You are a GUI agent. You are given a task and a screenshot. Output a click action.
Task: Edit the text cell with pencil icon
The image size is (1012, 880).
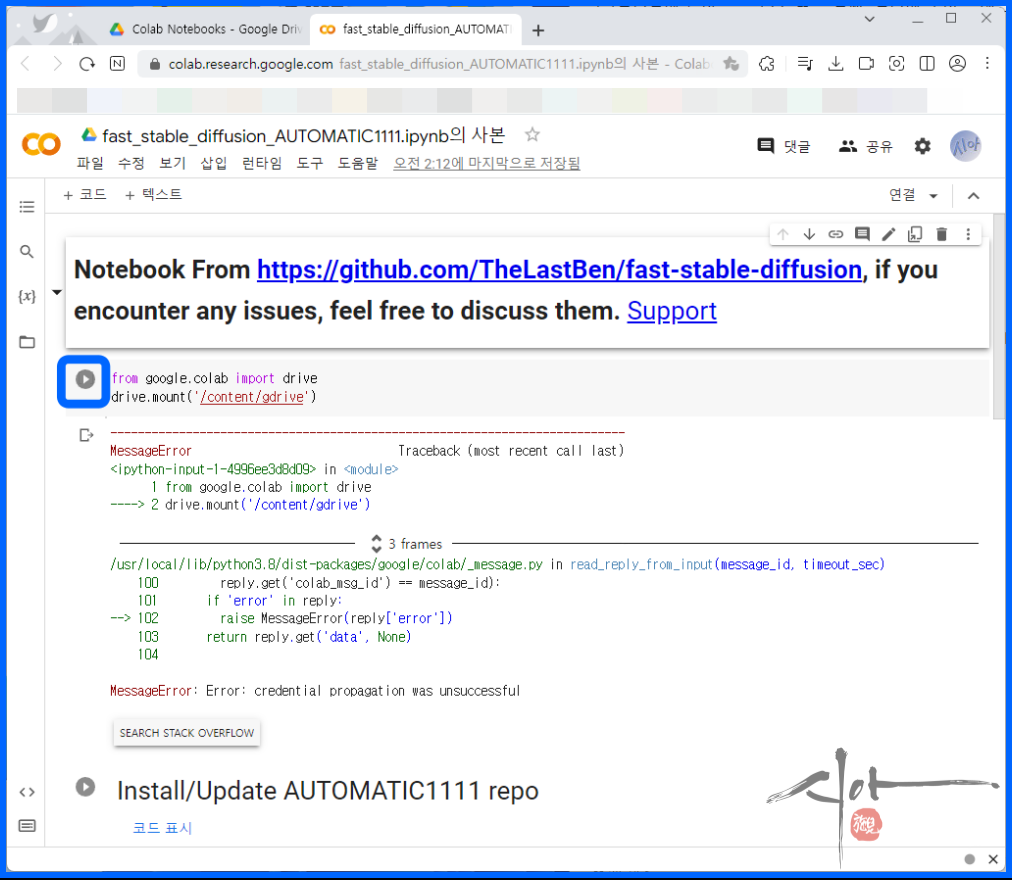click(889, 234)
